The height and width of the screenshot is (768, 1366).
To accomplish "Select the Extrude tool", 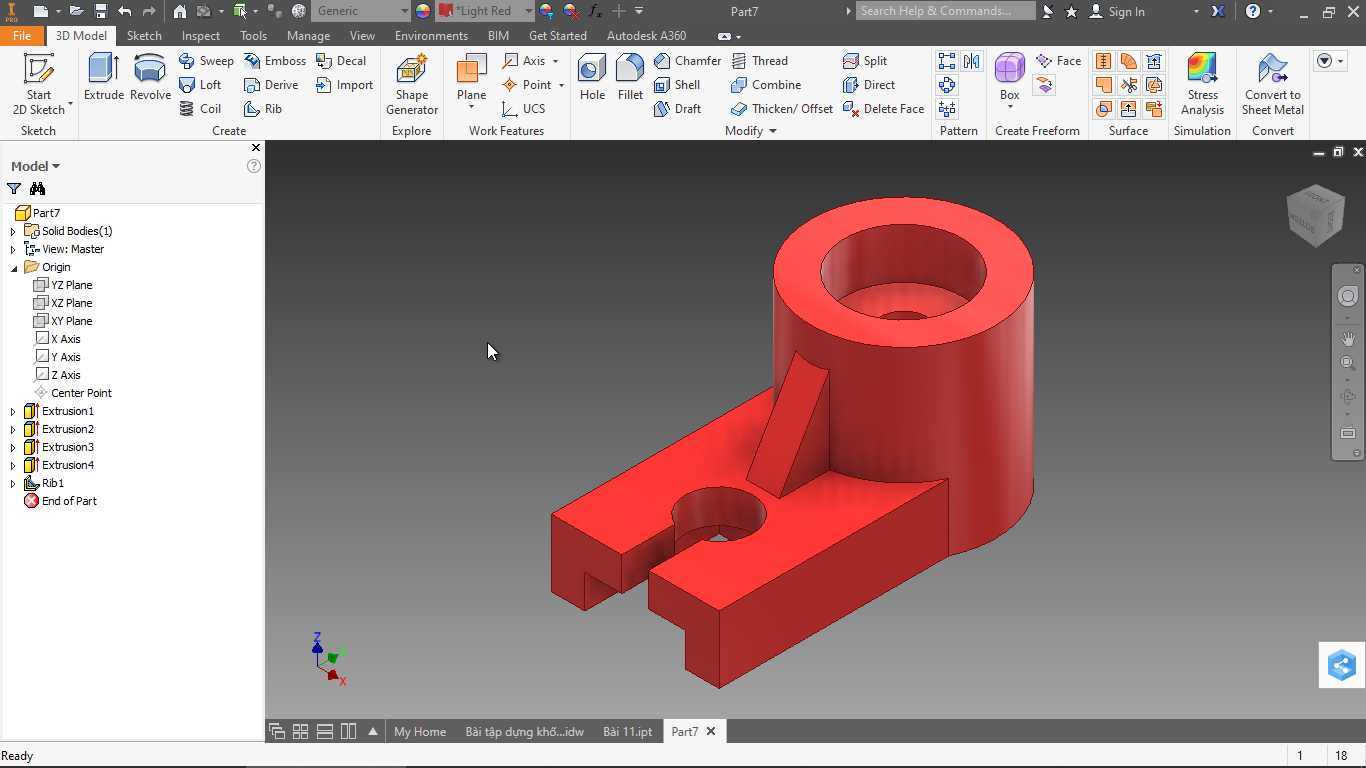I will [104, 78].
